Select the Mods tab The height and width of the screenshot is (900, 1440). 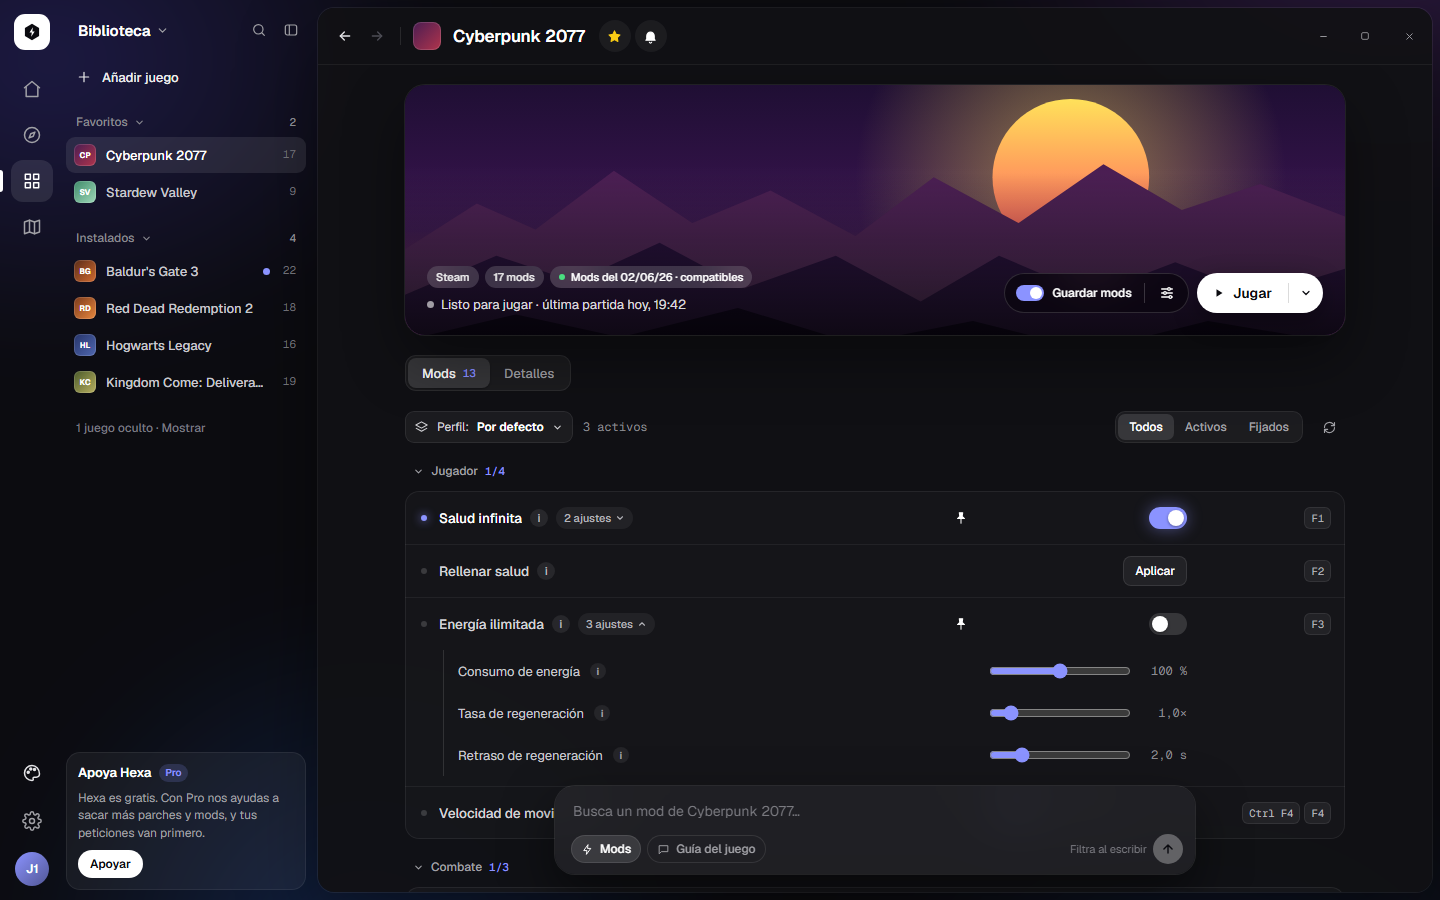pyautogui.click(x=449, y=373)
